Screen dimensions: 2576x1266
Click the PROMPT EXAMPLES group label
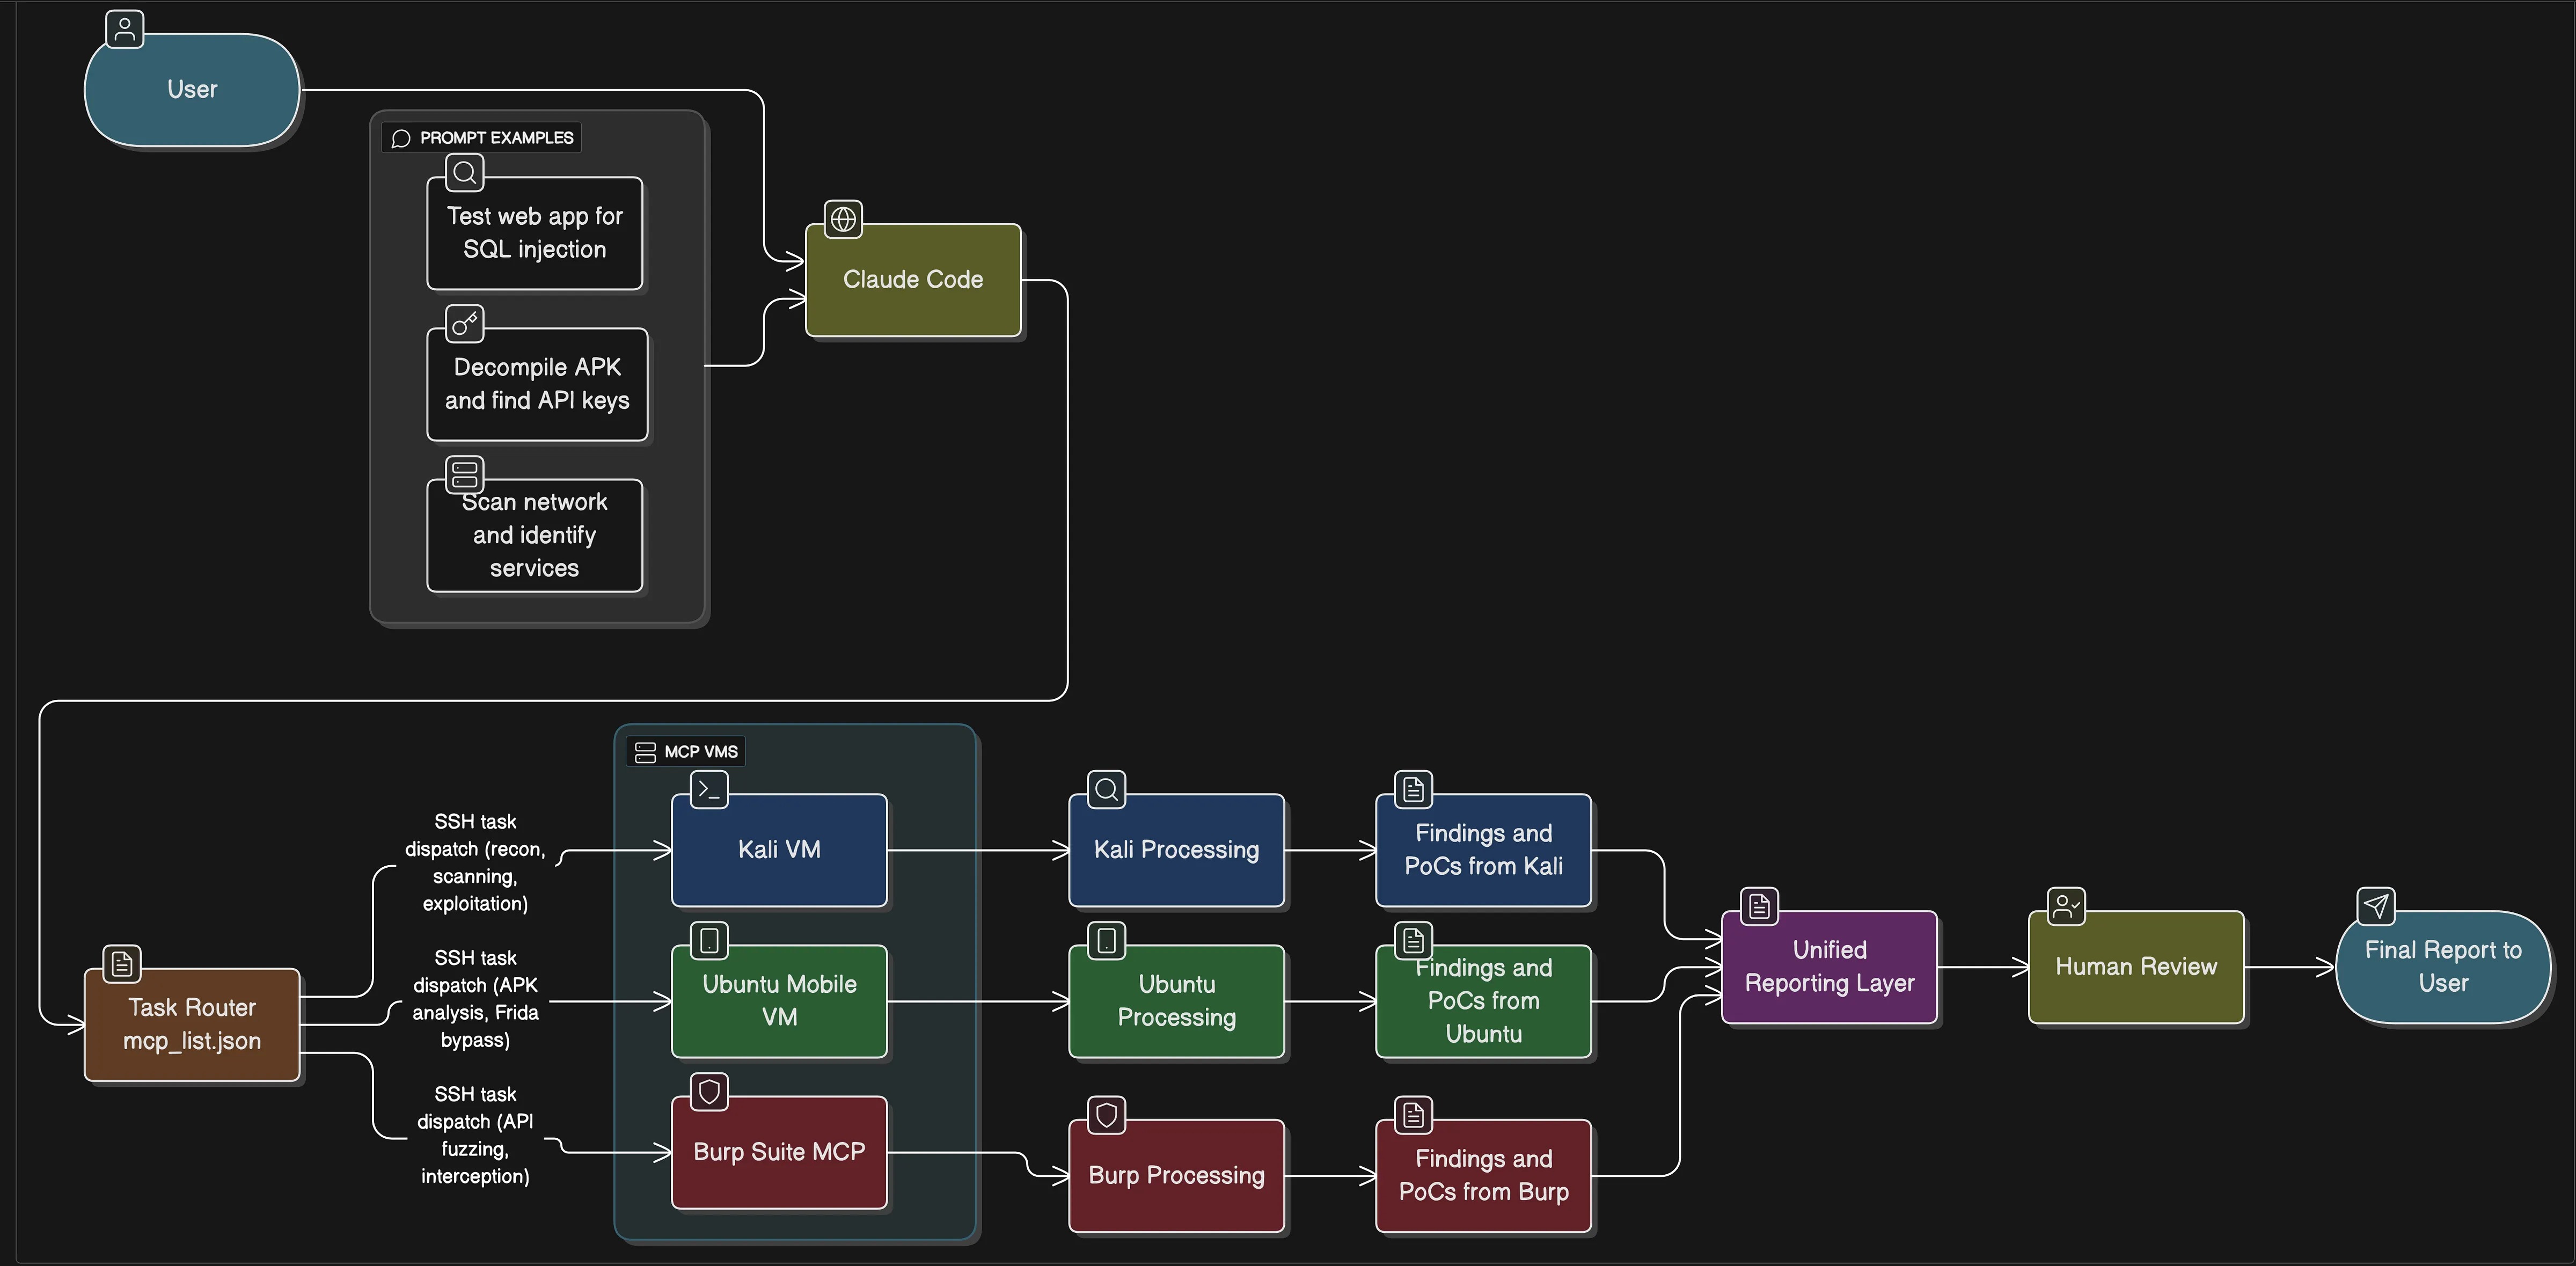click(496, 138)
